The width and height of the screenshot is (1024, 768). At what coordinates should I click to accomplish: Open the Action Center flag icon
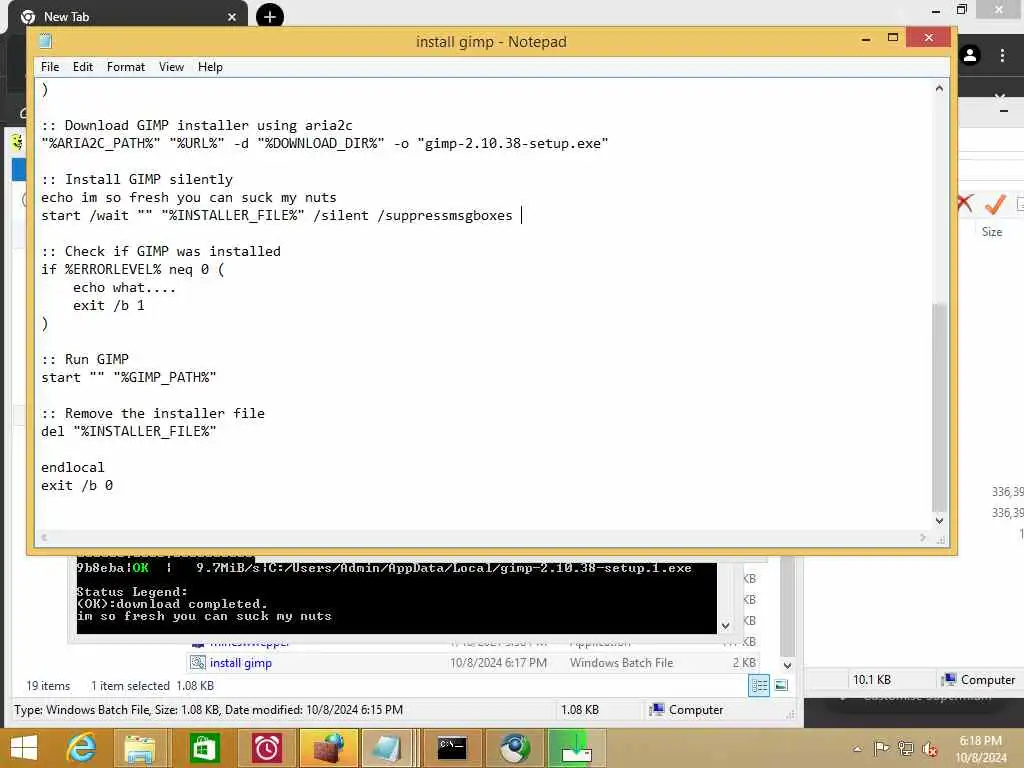881,748
